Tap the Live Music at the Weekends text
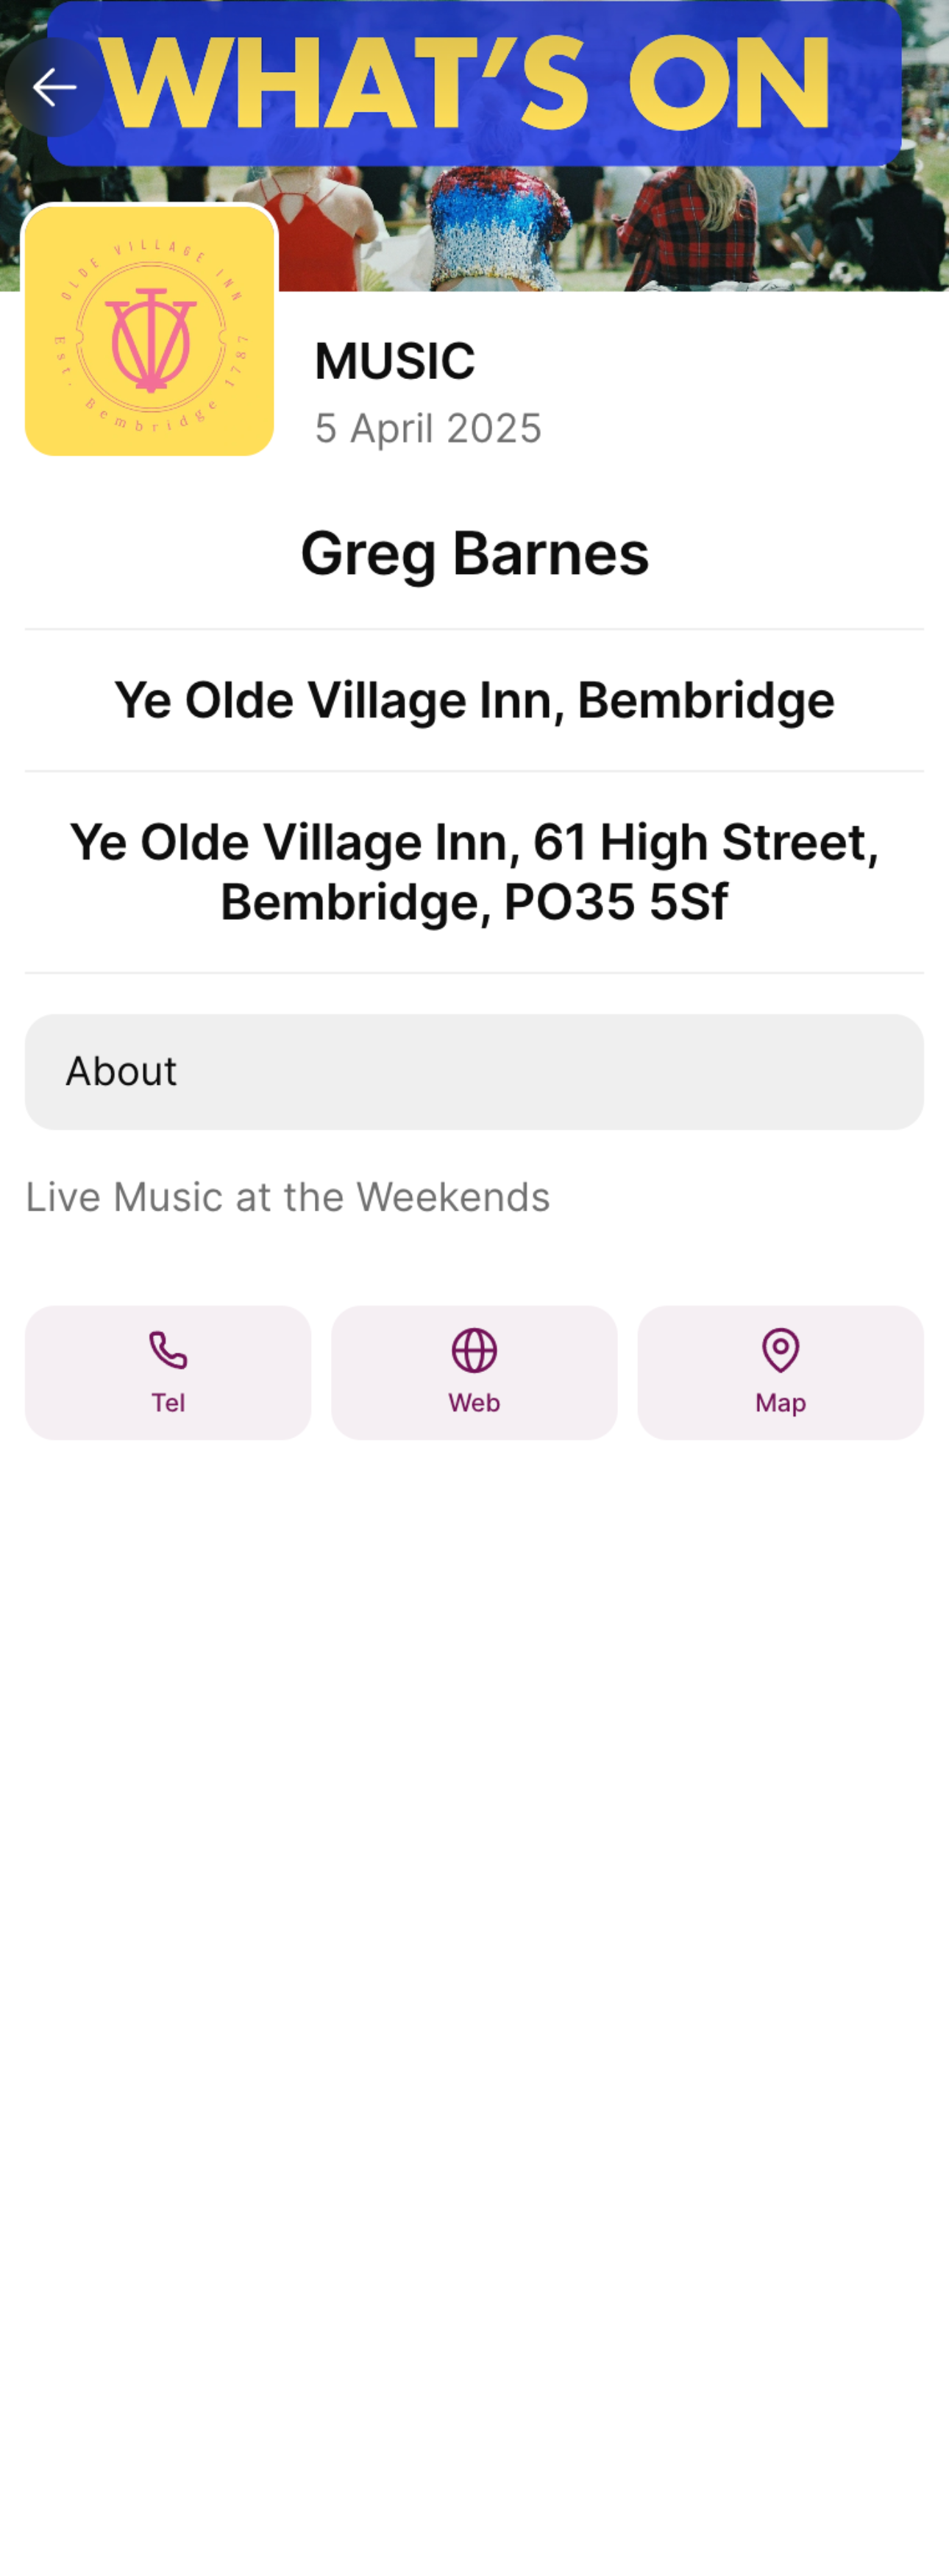The image size is (949, 2576). pos(288,1197)
